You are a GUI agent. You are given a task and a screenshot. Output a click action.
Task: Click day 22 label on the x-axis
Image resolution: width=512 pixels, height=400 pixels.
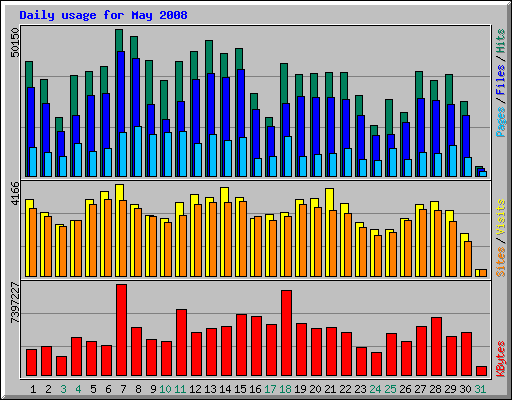[345, 389]
